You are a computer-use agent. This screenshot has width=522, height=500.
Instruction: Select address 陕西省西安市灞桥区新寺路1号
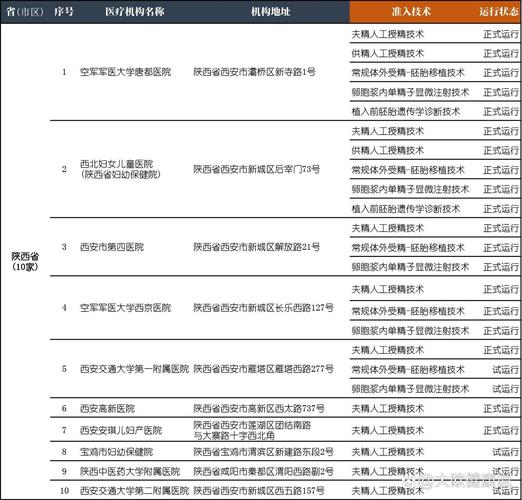pyautogui.click(x=254, y=72)
